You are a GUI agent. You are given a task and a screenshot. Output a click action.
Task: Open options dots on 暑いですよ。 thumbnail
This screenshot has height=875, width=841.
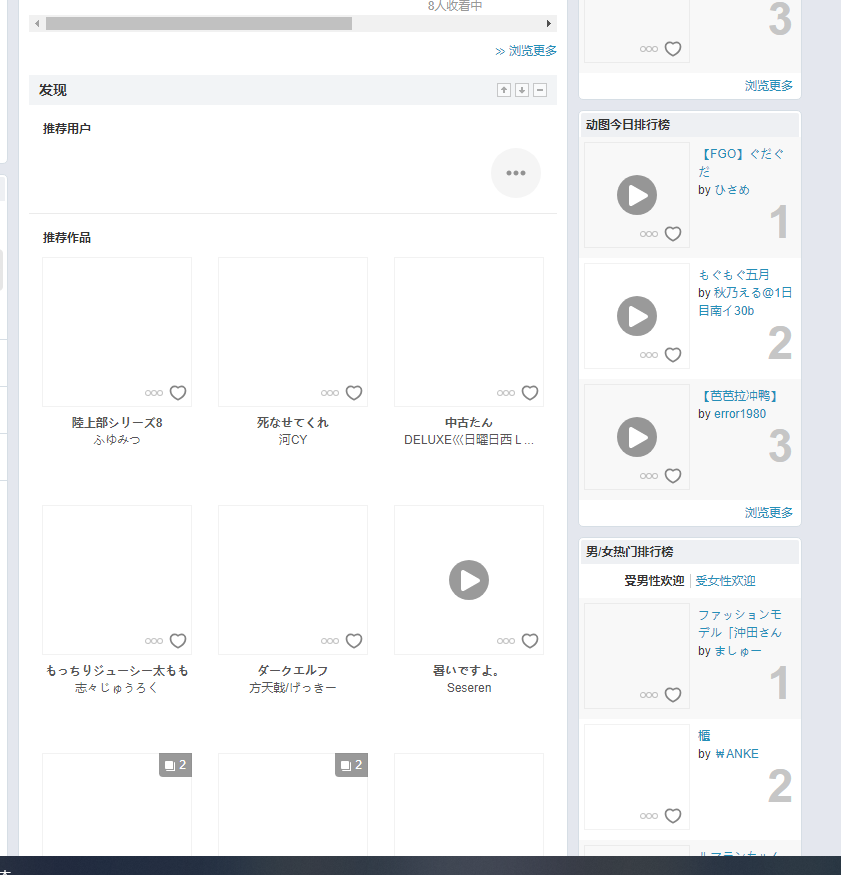[506, 641]
